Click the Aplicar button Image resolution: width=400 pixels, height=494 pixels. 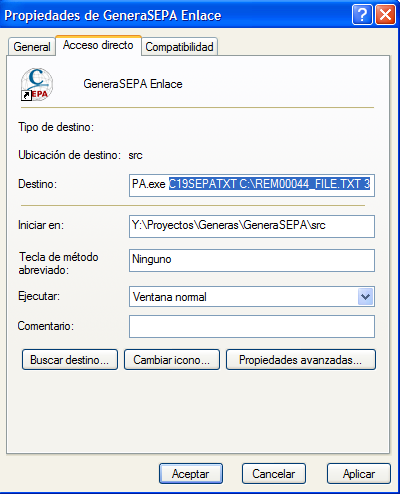[359, 473]
